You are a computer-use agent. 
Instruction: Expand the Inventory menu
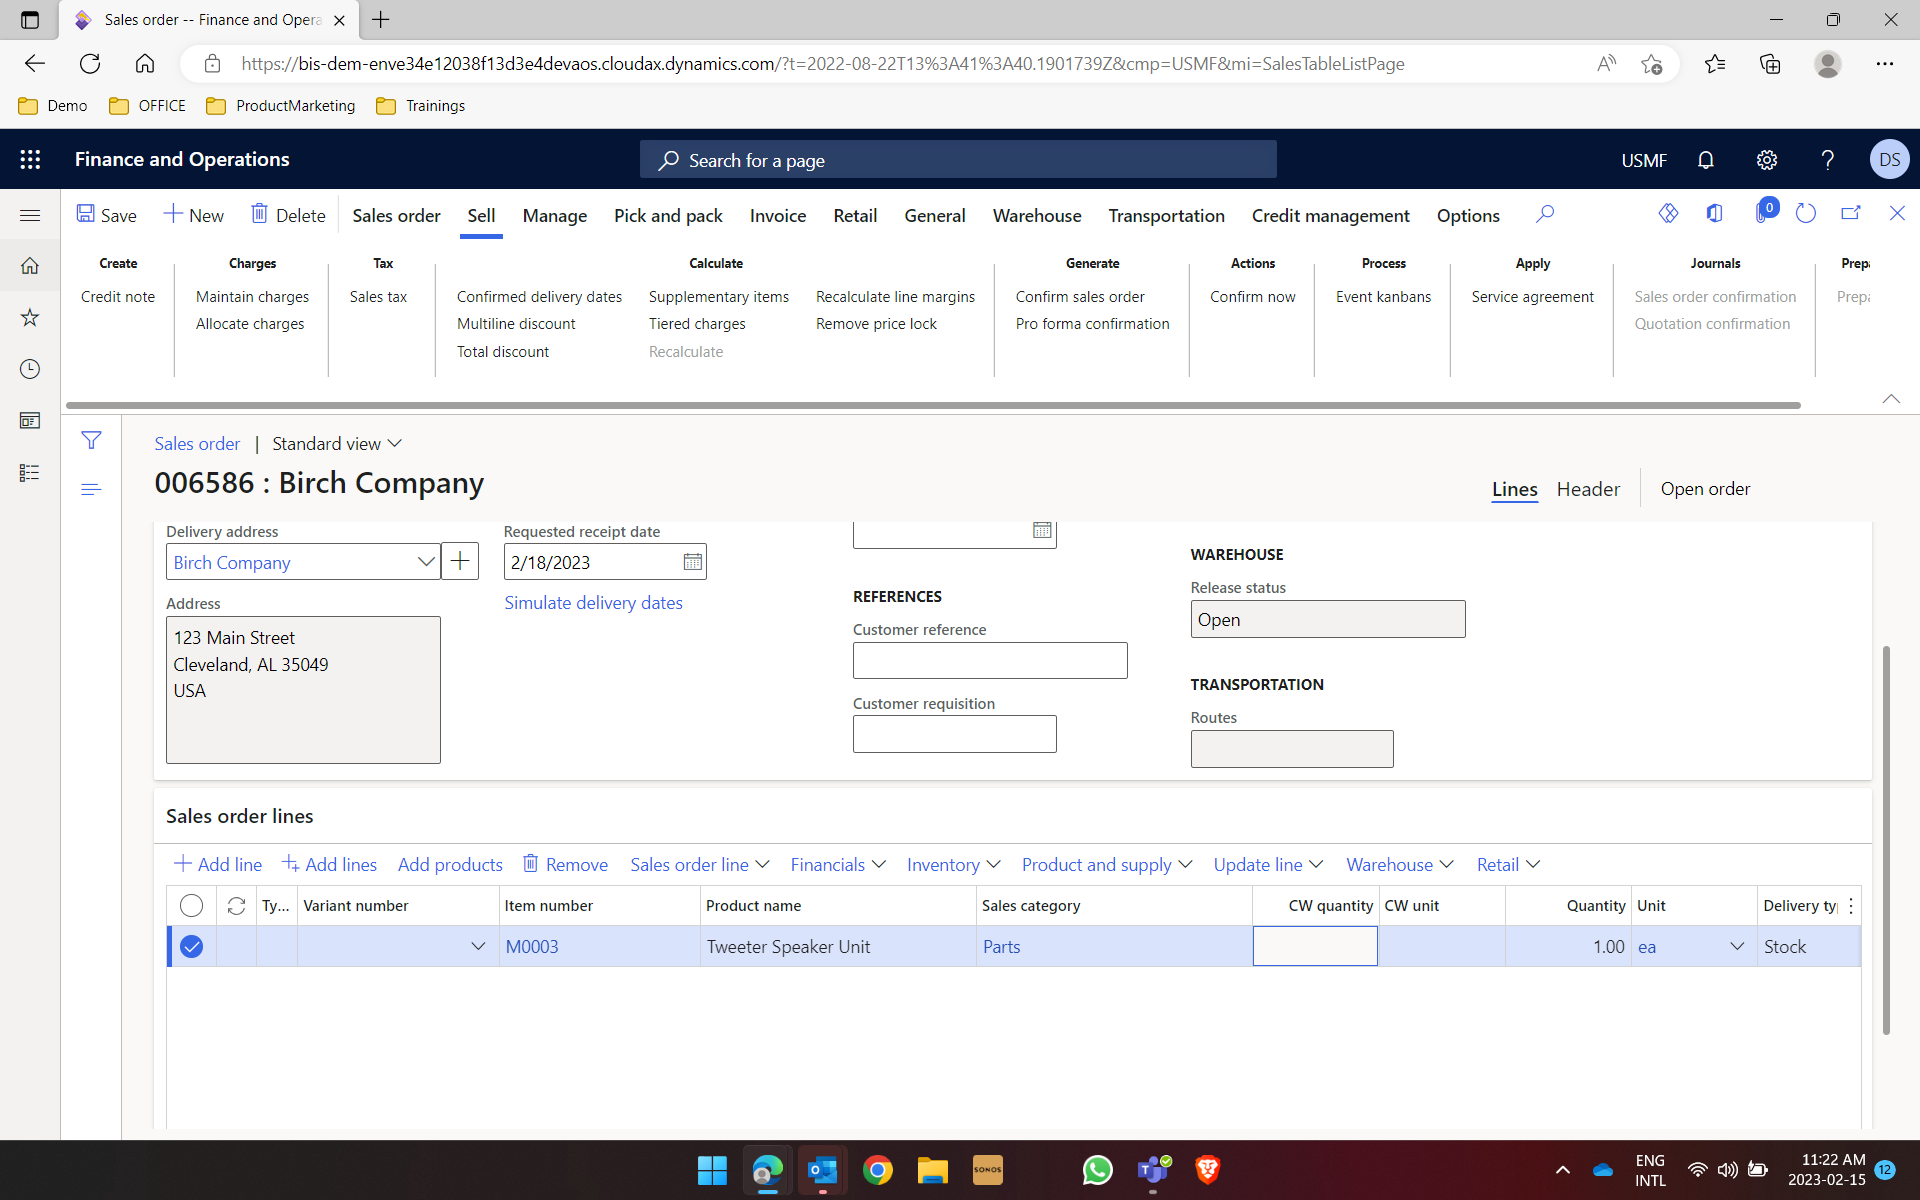[953, 864]
